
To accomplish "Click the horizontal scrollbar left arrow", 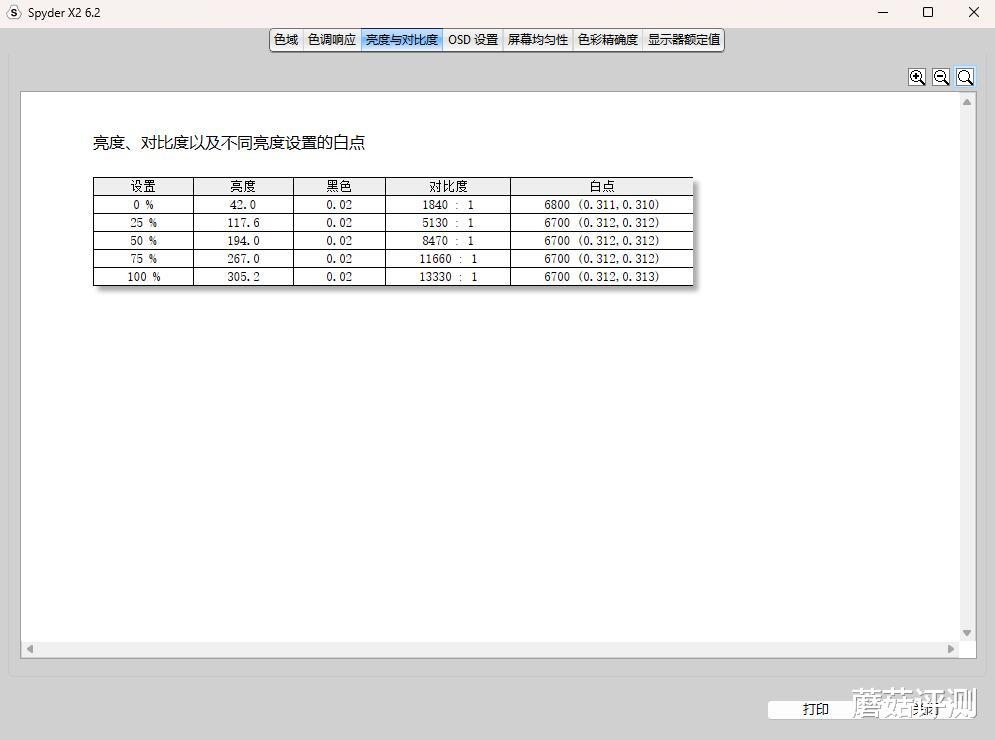I will (x=30, y=649).
